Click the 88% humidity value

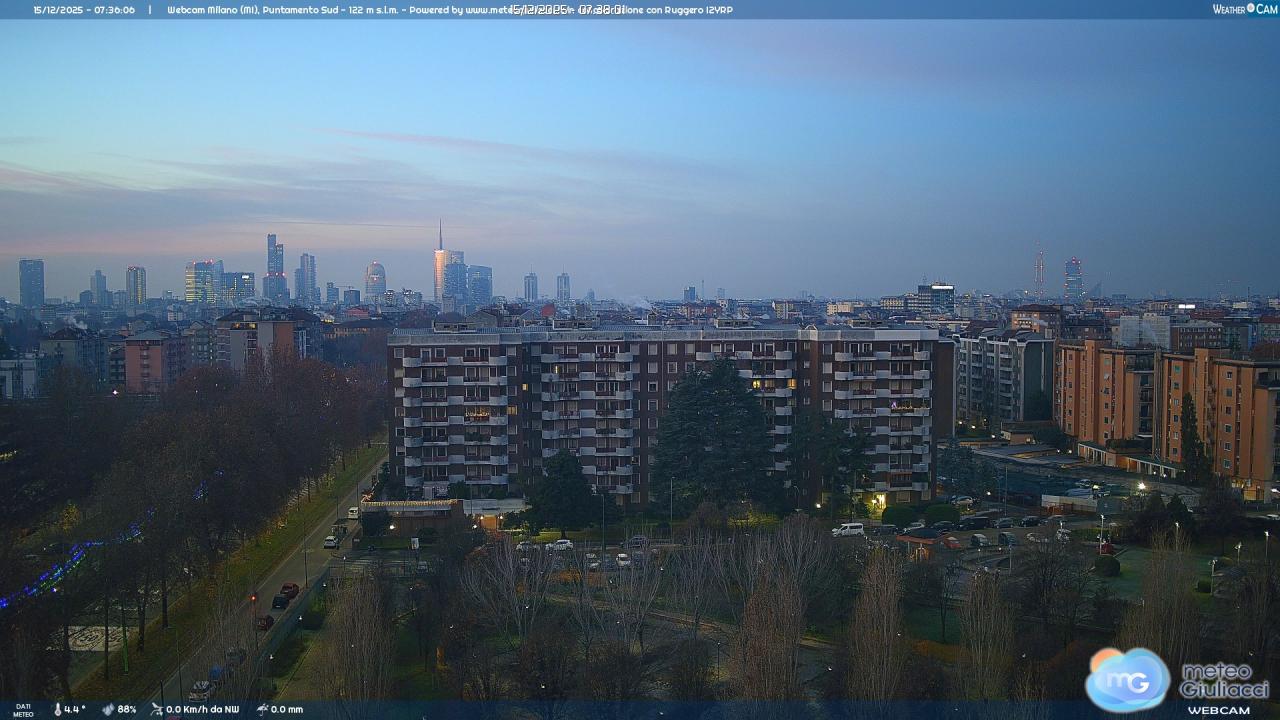(127, 709)
